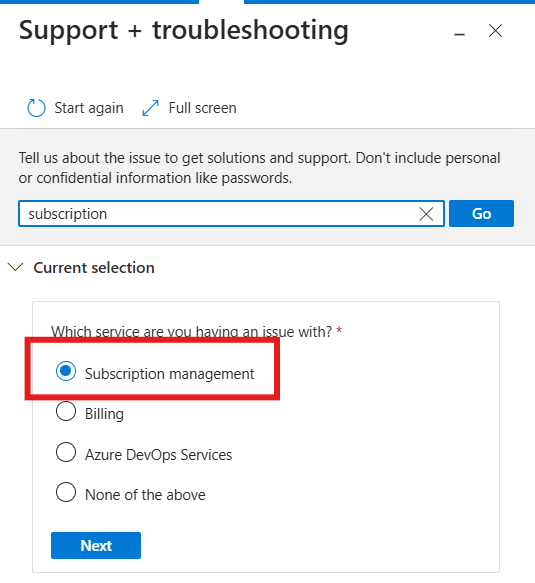Focus the issue description search field

point(218,213)
